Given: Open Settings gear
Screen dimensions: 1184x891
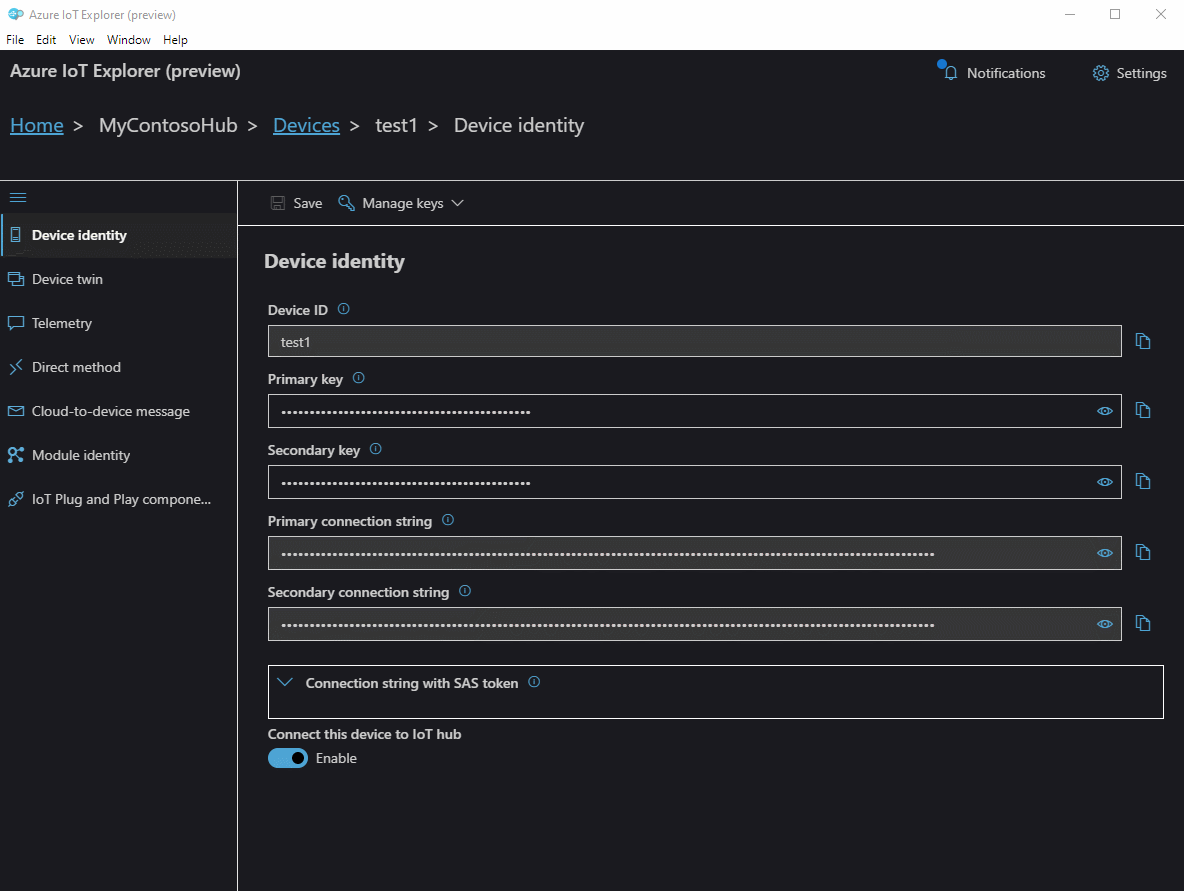Looking at the screenshot, I should 1101,73.
